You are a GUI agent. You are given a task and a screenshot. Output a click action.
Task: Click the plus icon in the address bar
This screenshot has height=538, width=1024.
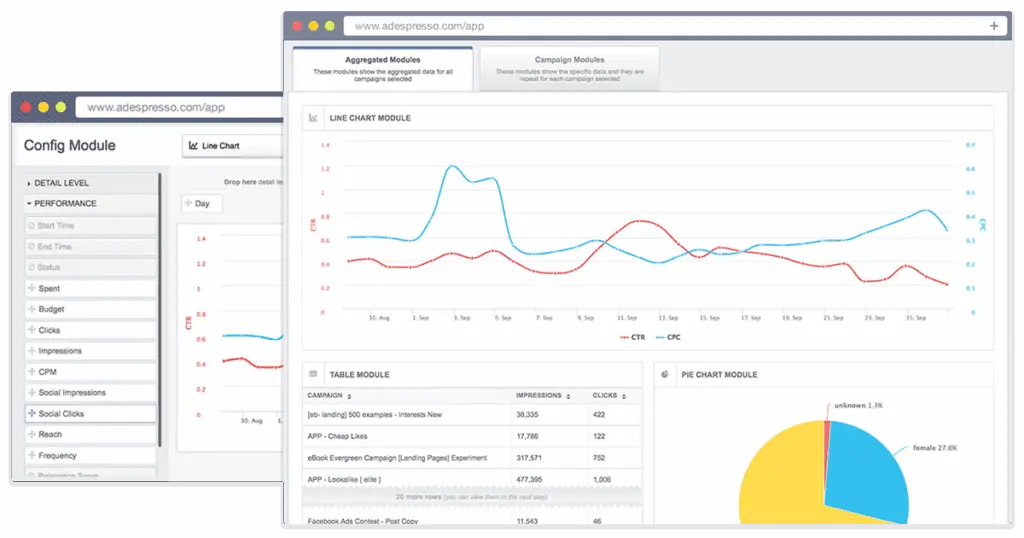(x=993, y=26)
